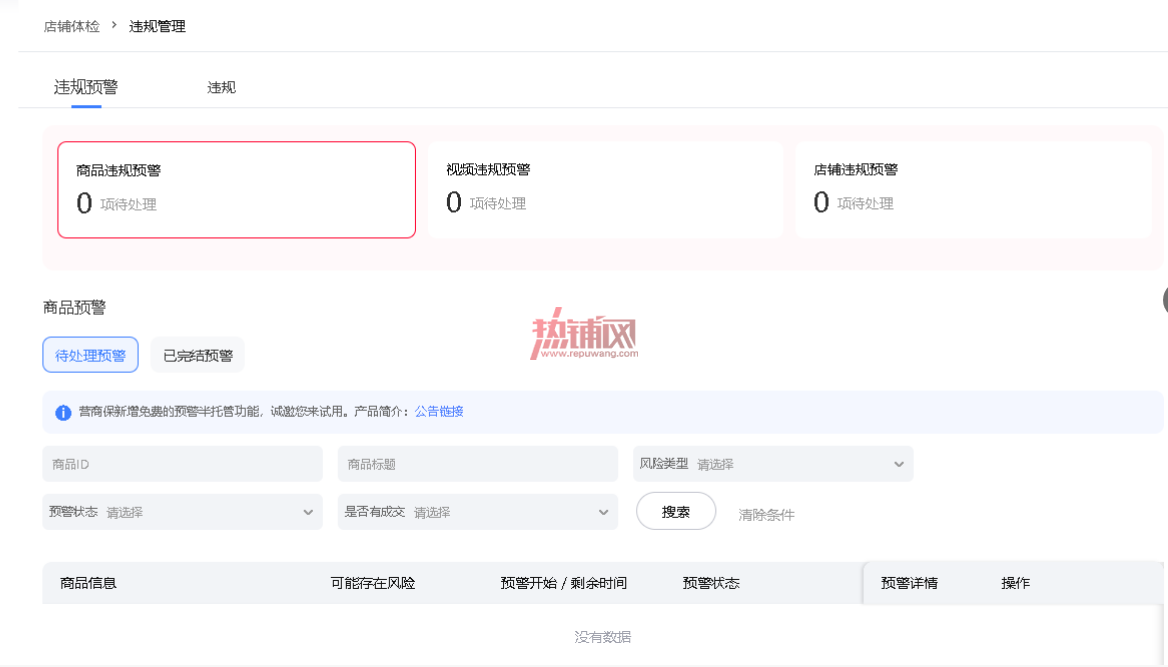Click the 搜索 button
The height and width of the screenshot is (667, 1168).
click(x=676, y=512)
